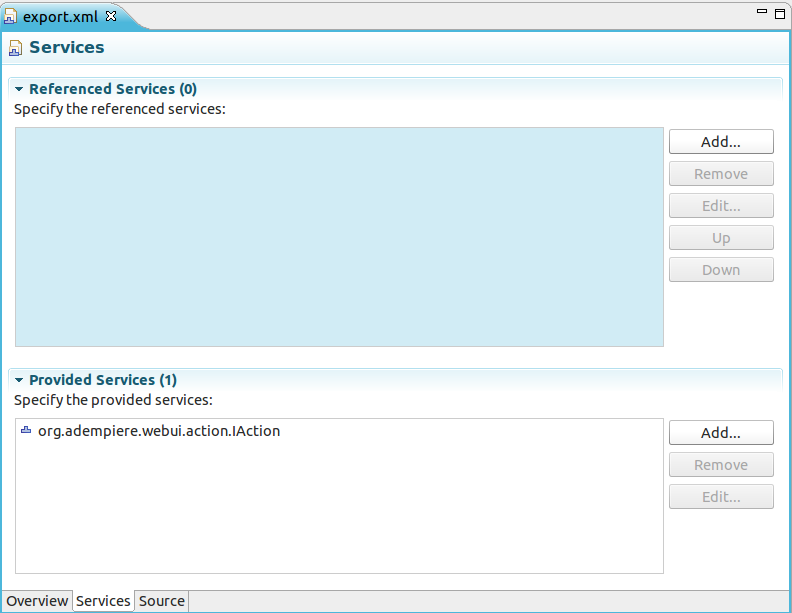Screen dimensions: 792x613
Task: Move the referenced service Down
Action: pos(721,270)
